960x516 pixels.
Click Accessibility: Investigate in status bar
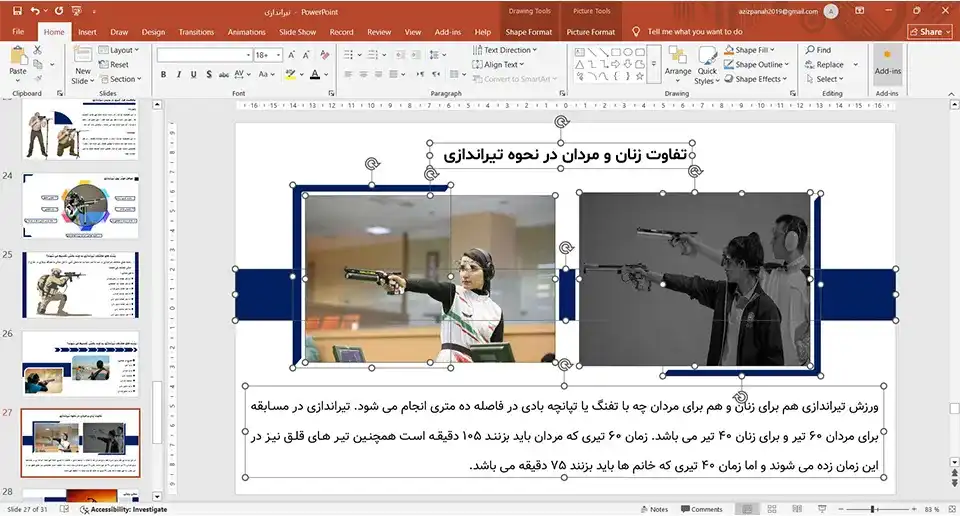tap(124, 509)
